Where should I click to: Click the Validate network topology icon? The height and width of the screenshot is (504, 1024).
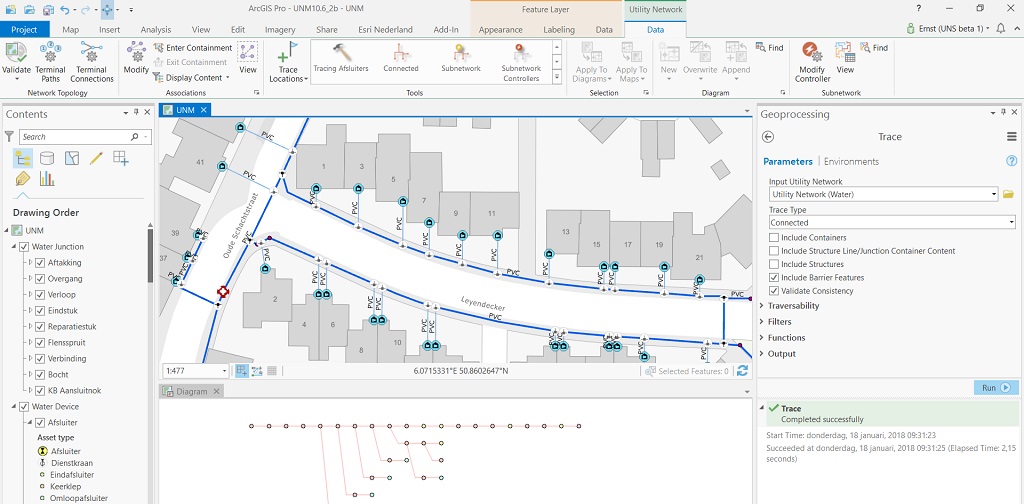click(16, 53)
